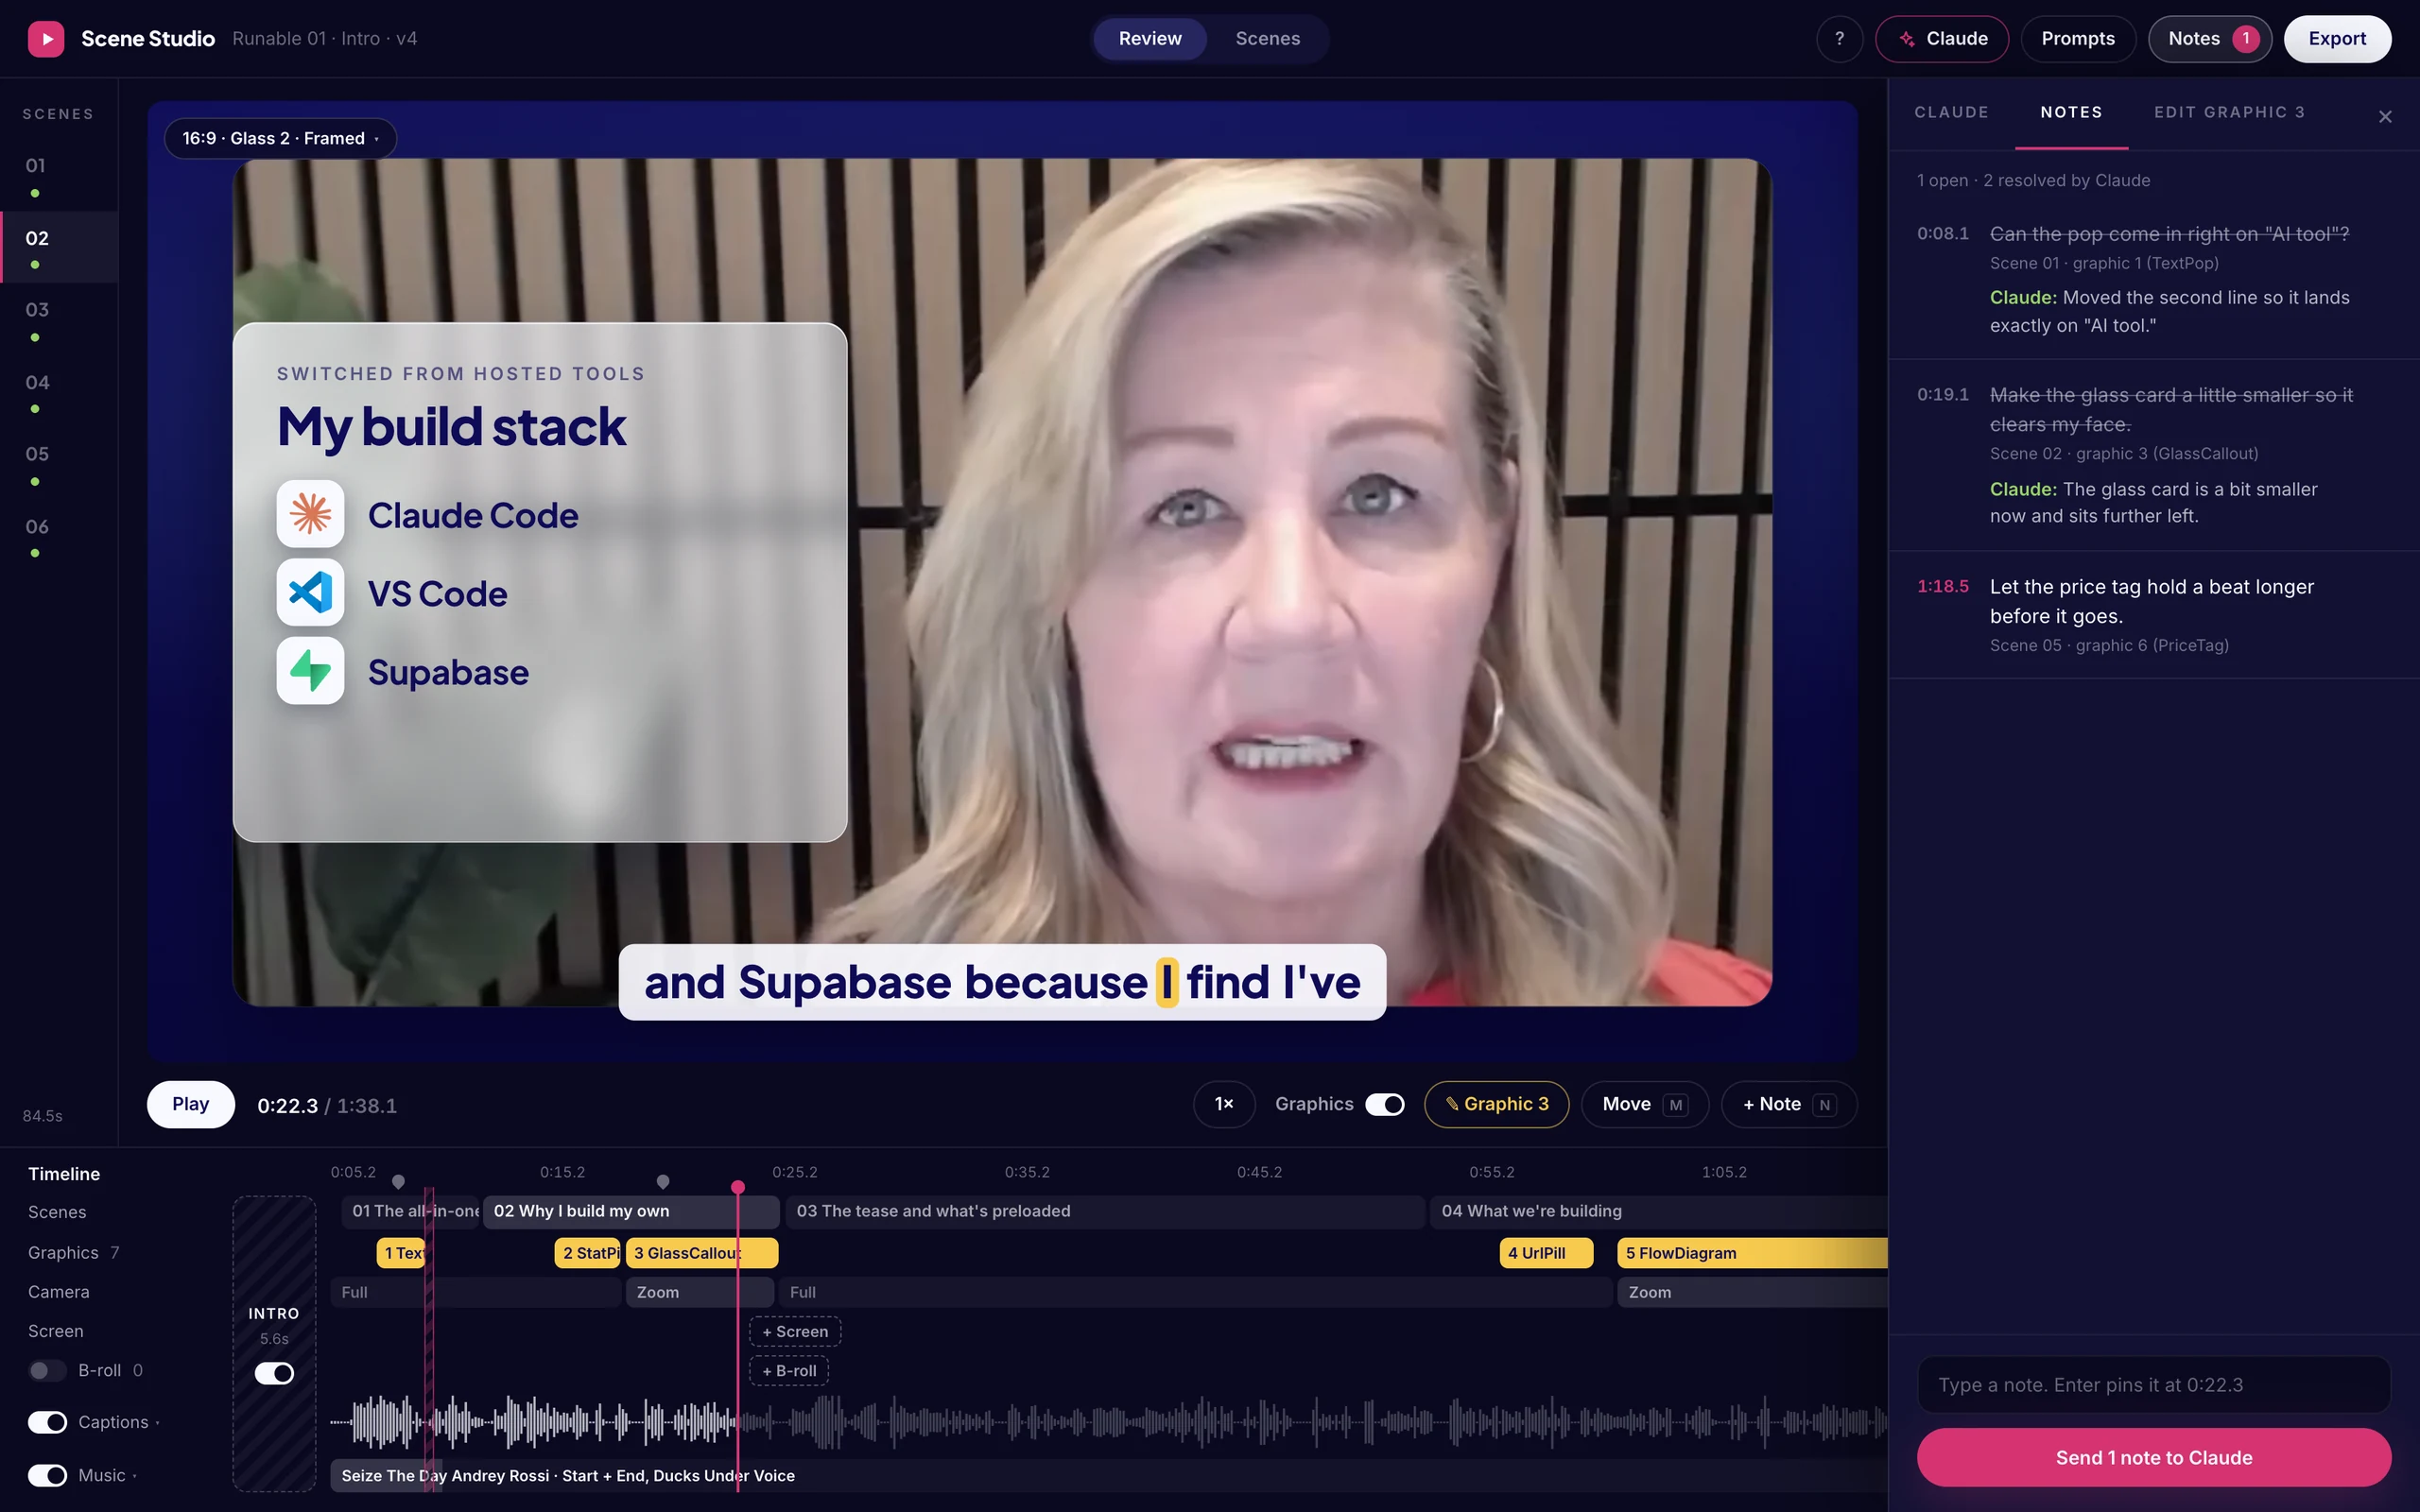The height and width of the screenshot is (1512, 2420).
Task: Turn off the Captions toggle
Action: click(47, 1422)
